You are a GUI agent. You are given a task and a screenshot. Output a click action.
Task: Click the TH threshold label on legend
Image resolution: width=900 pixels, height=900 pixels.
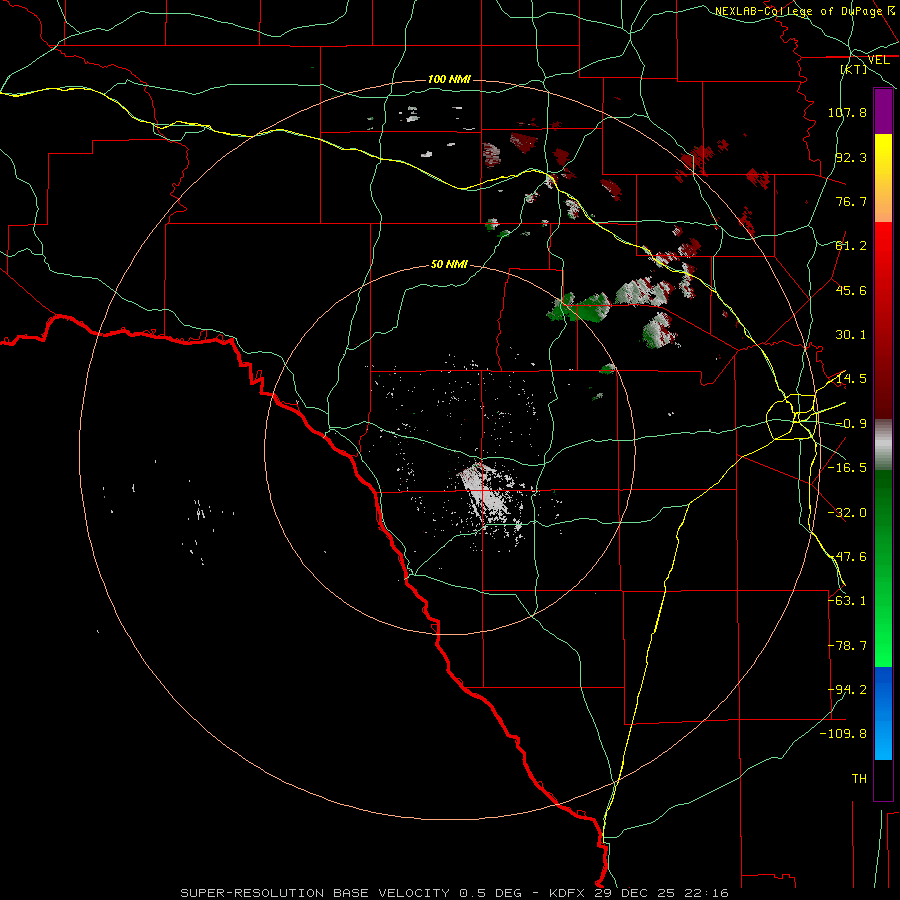pos(859,779)
